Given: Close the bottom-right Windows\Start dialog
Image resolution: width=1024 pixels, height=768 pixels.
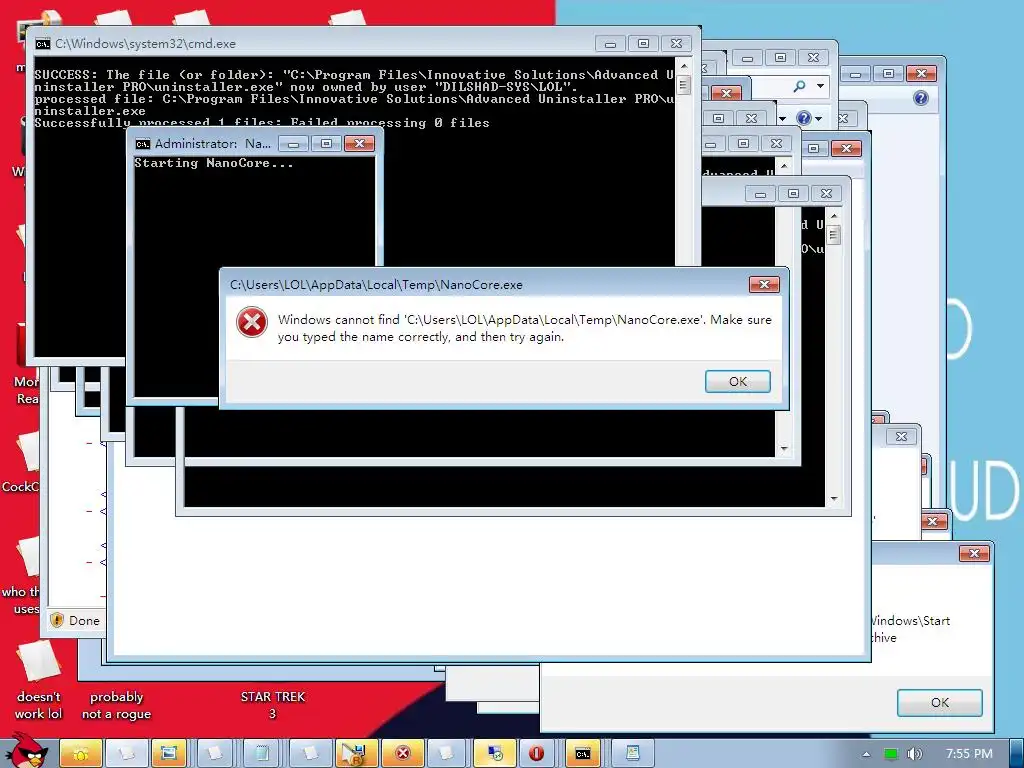Looking at the screenshot, I should (974, 553).
